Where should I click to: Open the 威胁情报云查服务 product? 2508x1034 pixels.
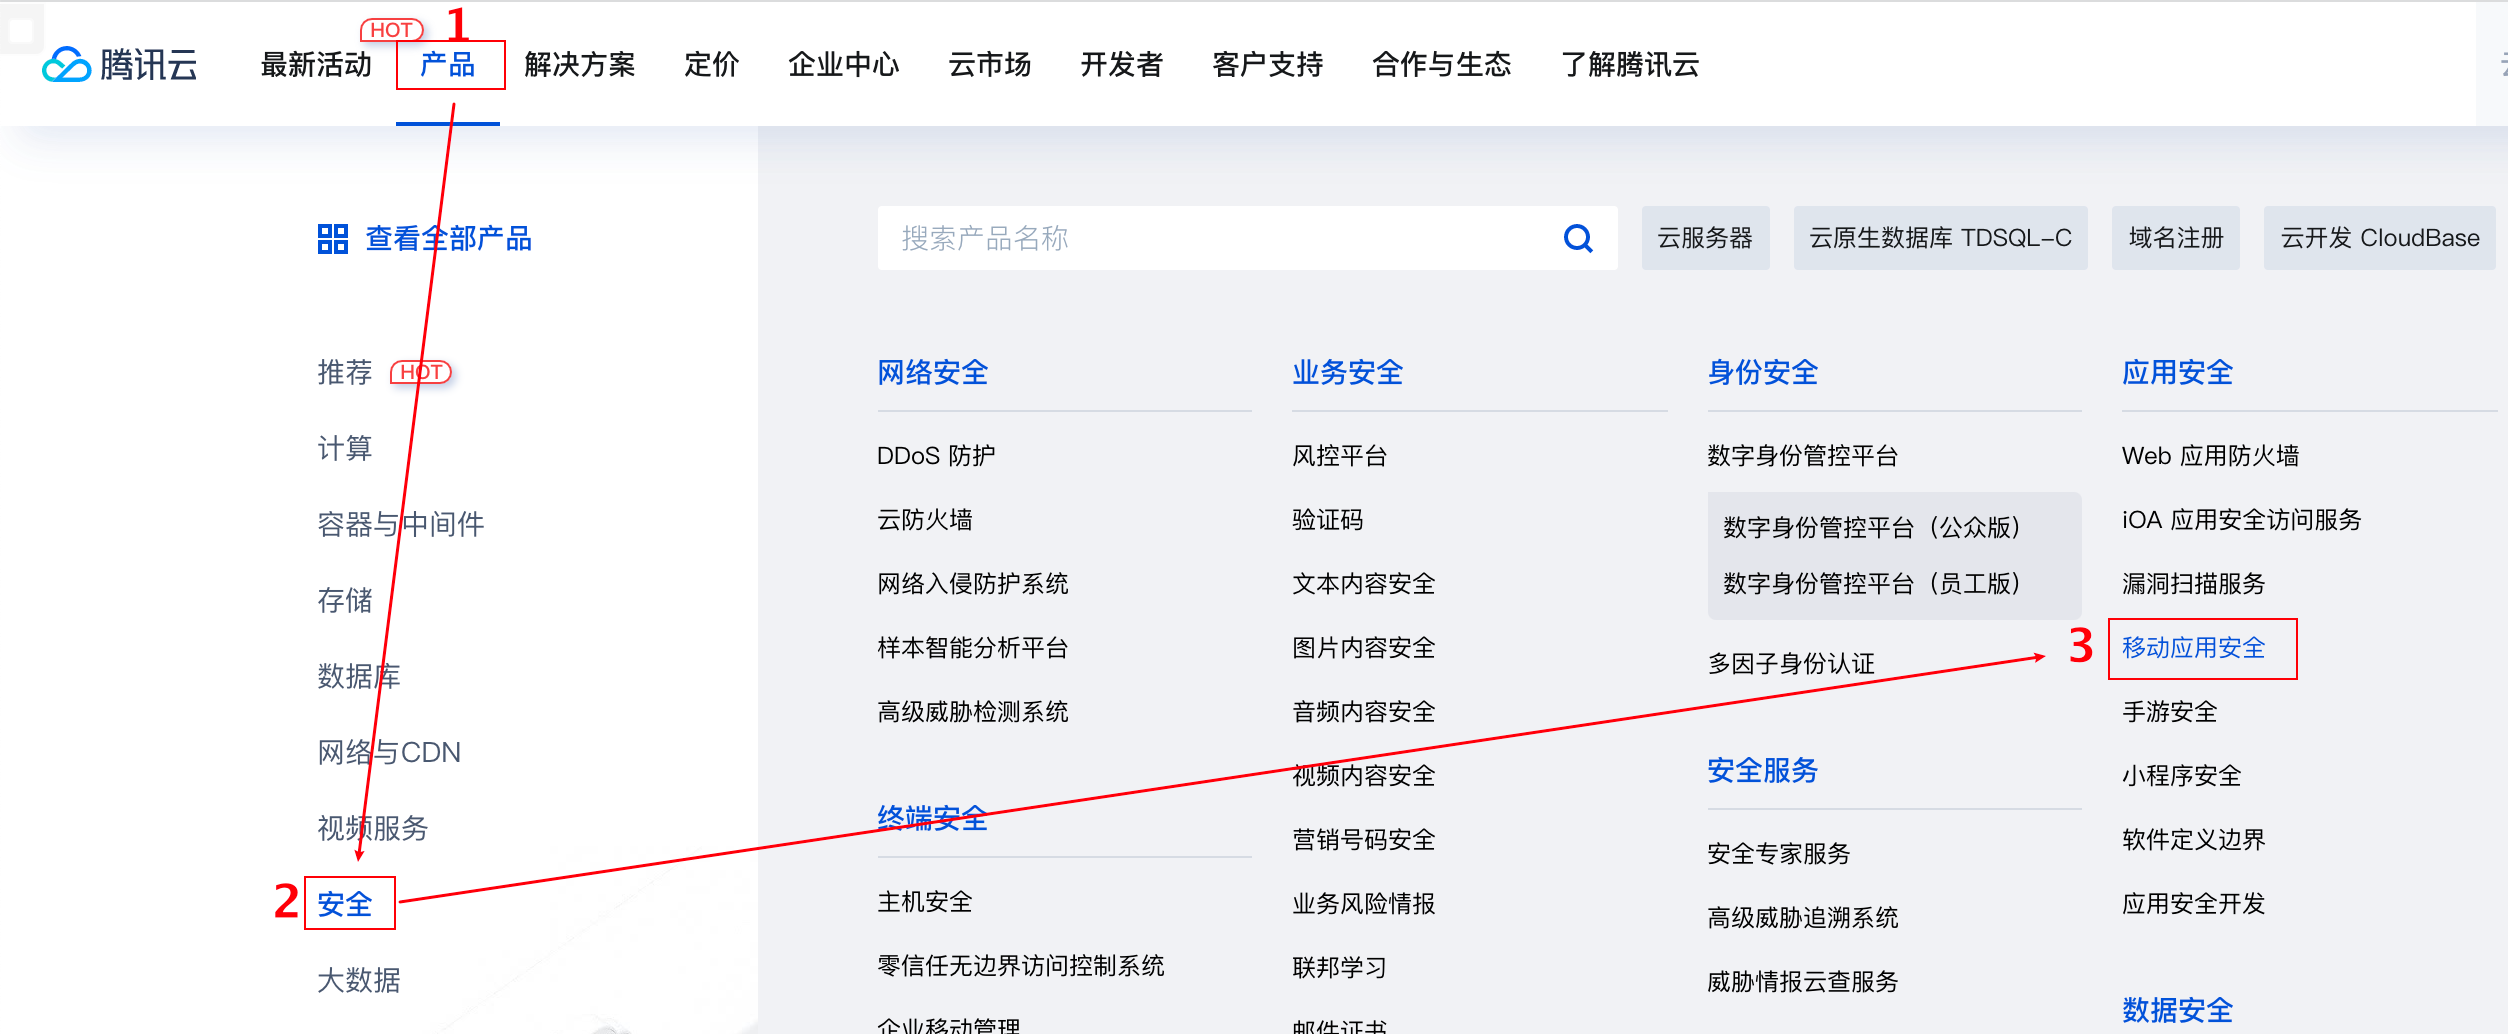pyautogui.click(x=1803, y=982)
